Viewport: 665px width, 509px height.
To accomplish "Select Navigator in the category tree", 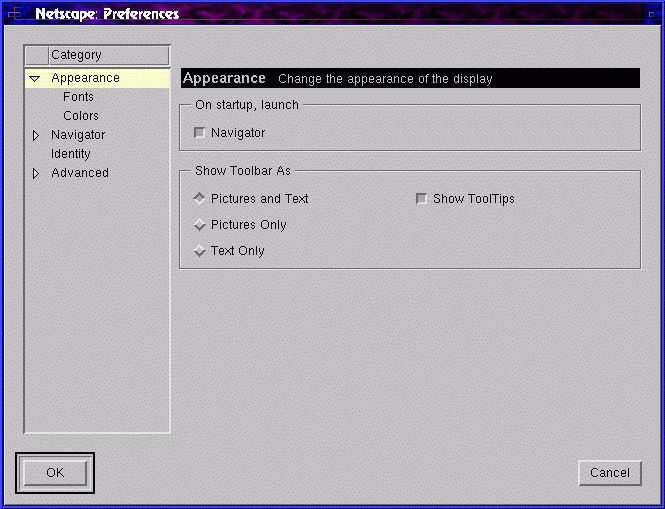I will 78,135.
